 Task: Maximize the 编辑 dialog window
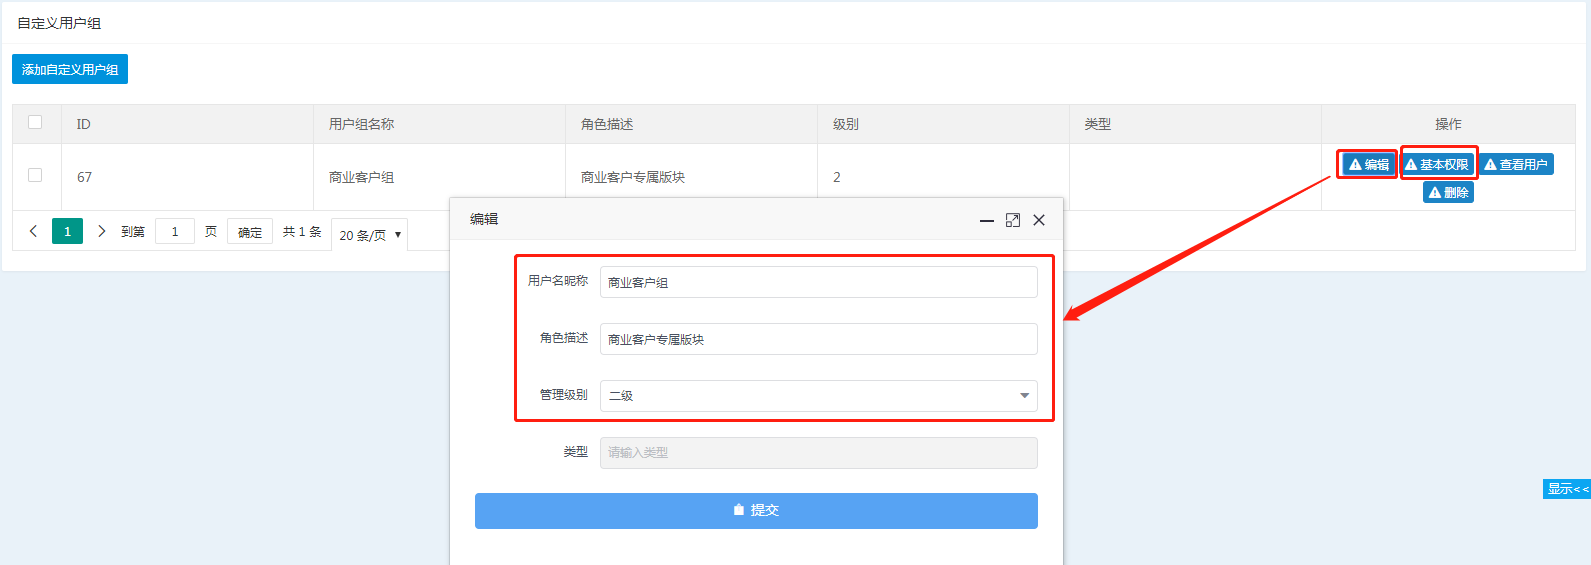1012,220
